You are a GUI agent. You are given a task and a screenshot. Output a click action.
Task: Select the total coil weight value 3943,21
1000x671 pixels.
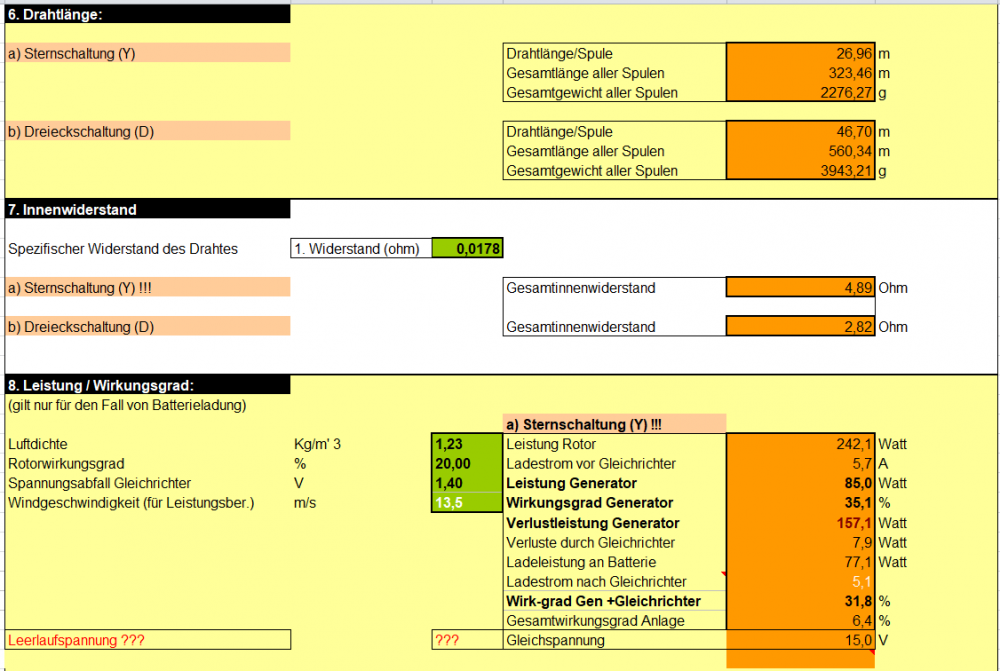(x=800, y=171)
